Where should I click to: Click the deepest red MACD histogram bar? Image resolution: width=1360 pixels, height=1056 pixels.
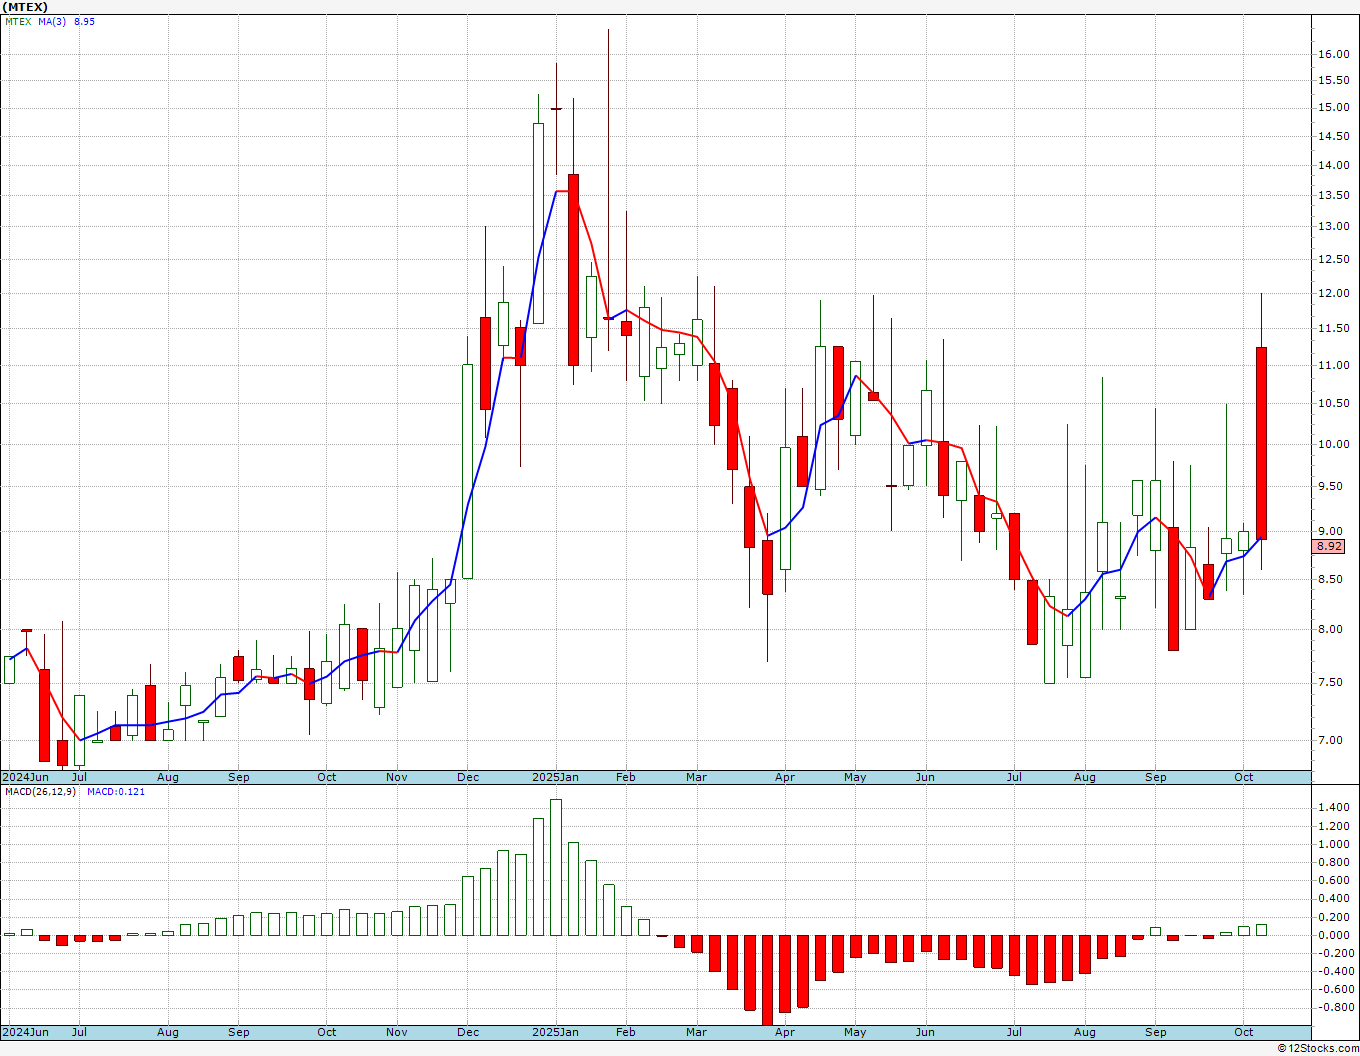pos(767,980)
